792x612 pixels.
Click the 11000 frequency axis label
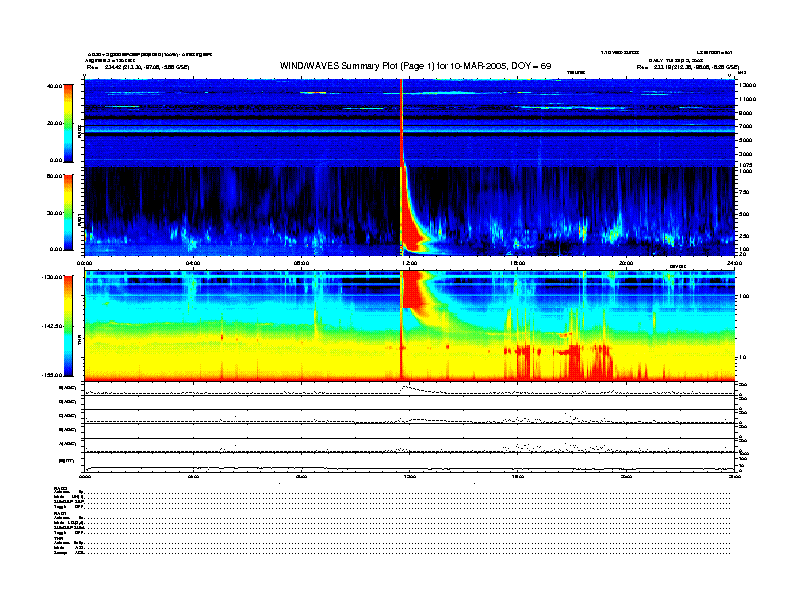point(748,99)
